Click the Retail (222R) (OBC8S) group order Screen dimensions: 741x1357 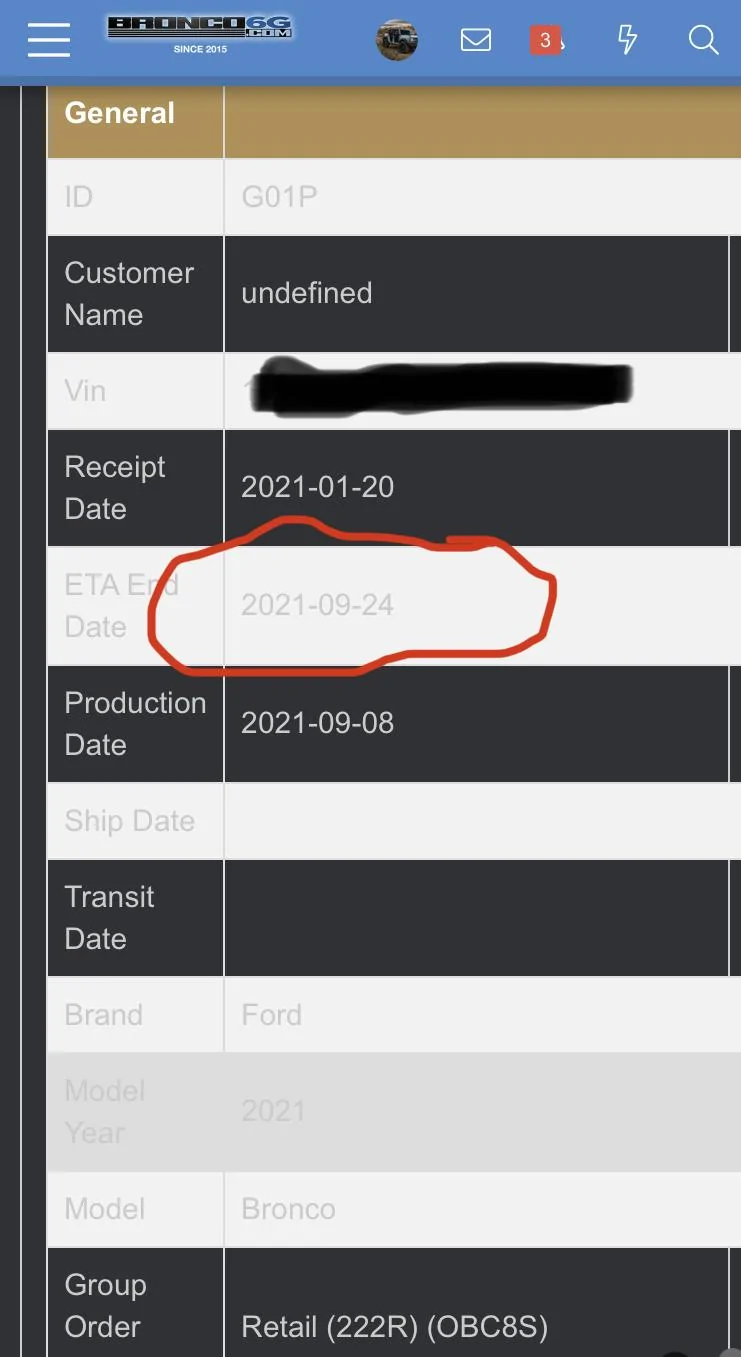[395, 1327]
